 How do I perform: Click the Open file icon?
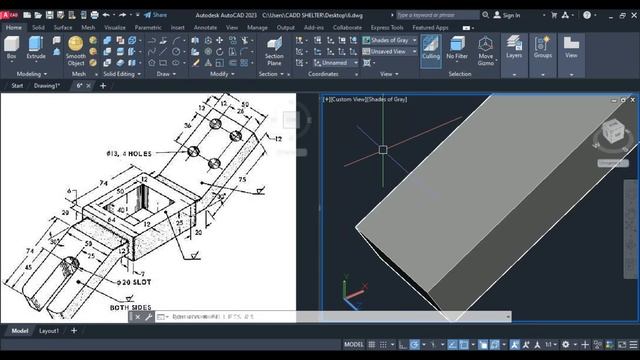coord(38,15)
